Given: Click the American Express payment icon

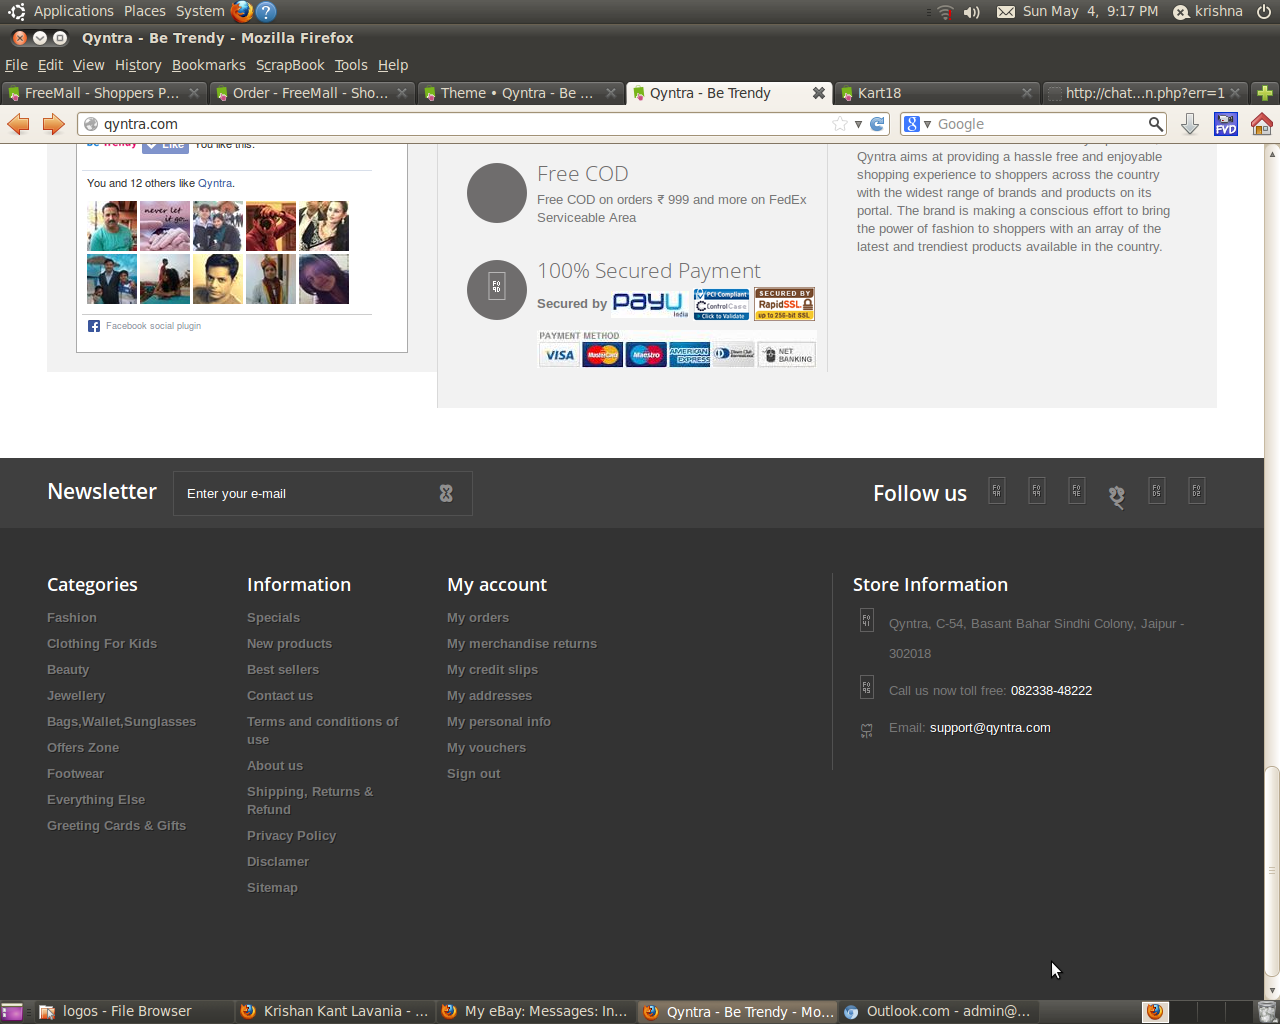Looking at the screenshot, I should 690,355.
